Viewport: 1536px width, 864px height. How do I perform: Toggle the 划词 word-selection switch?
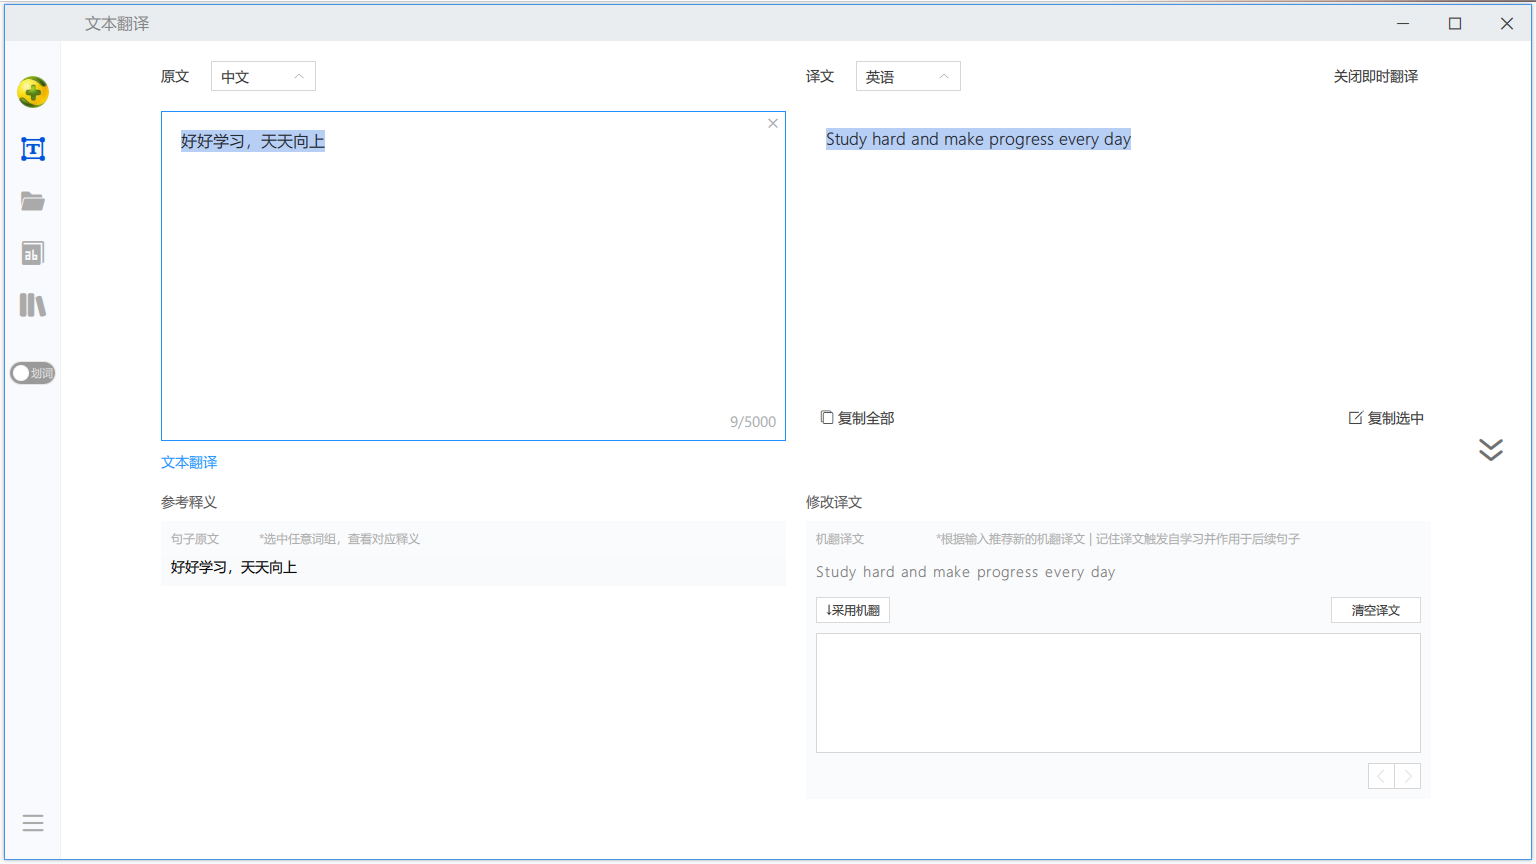[33, 373]
